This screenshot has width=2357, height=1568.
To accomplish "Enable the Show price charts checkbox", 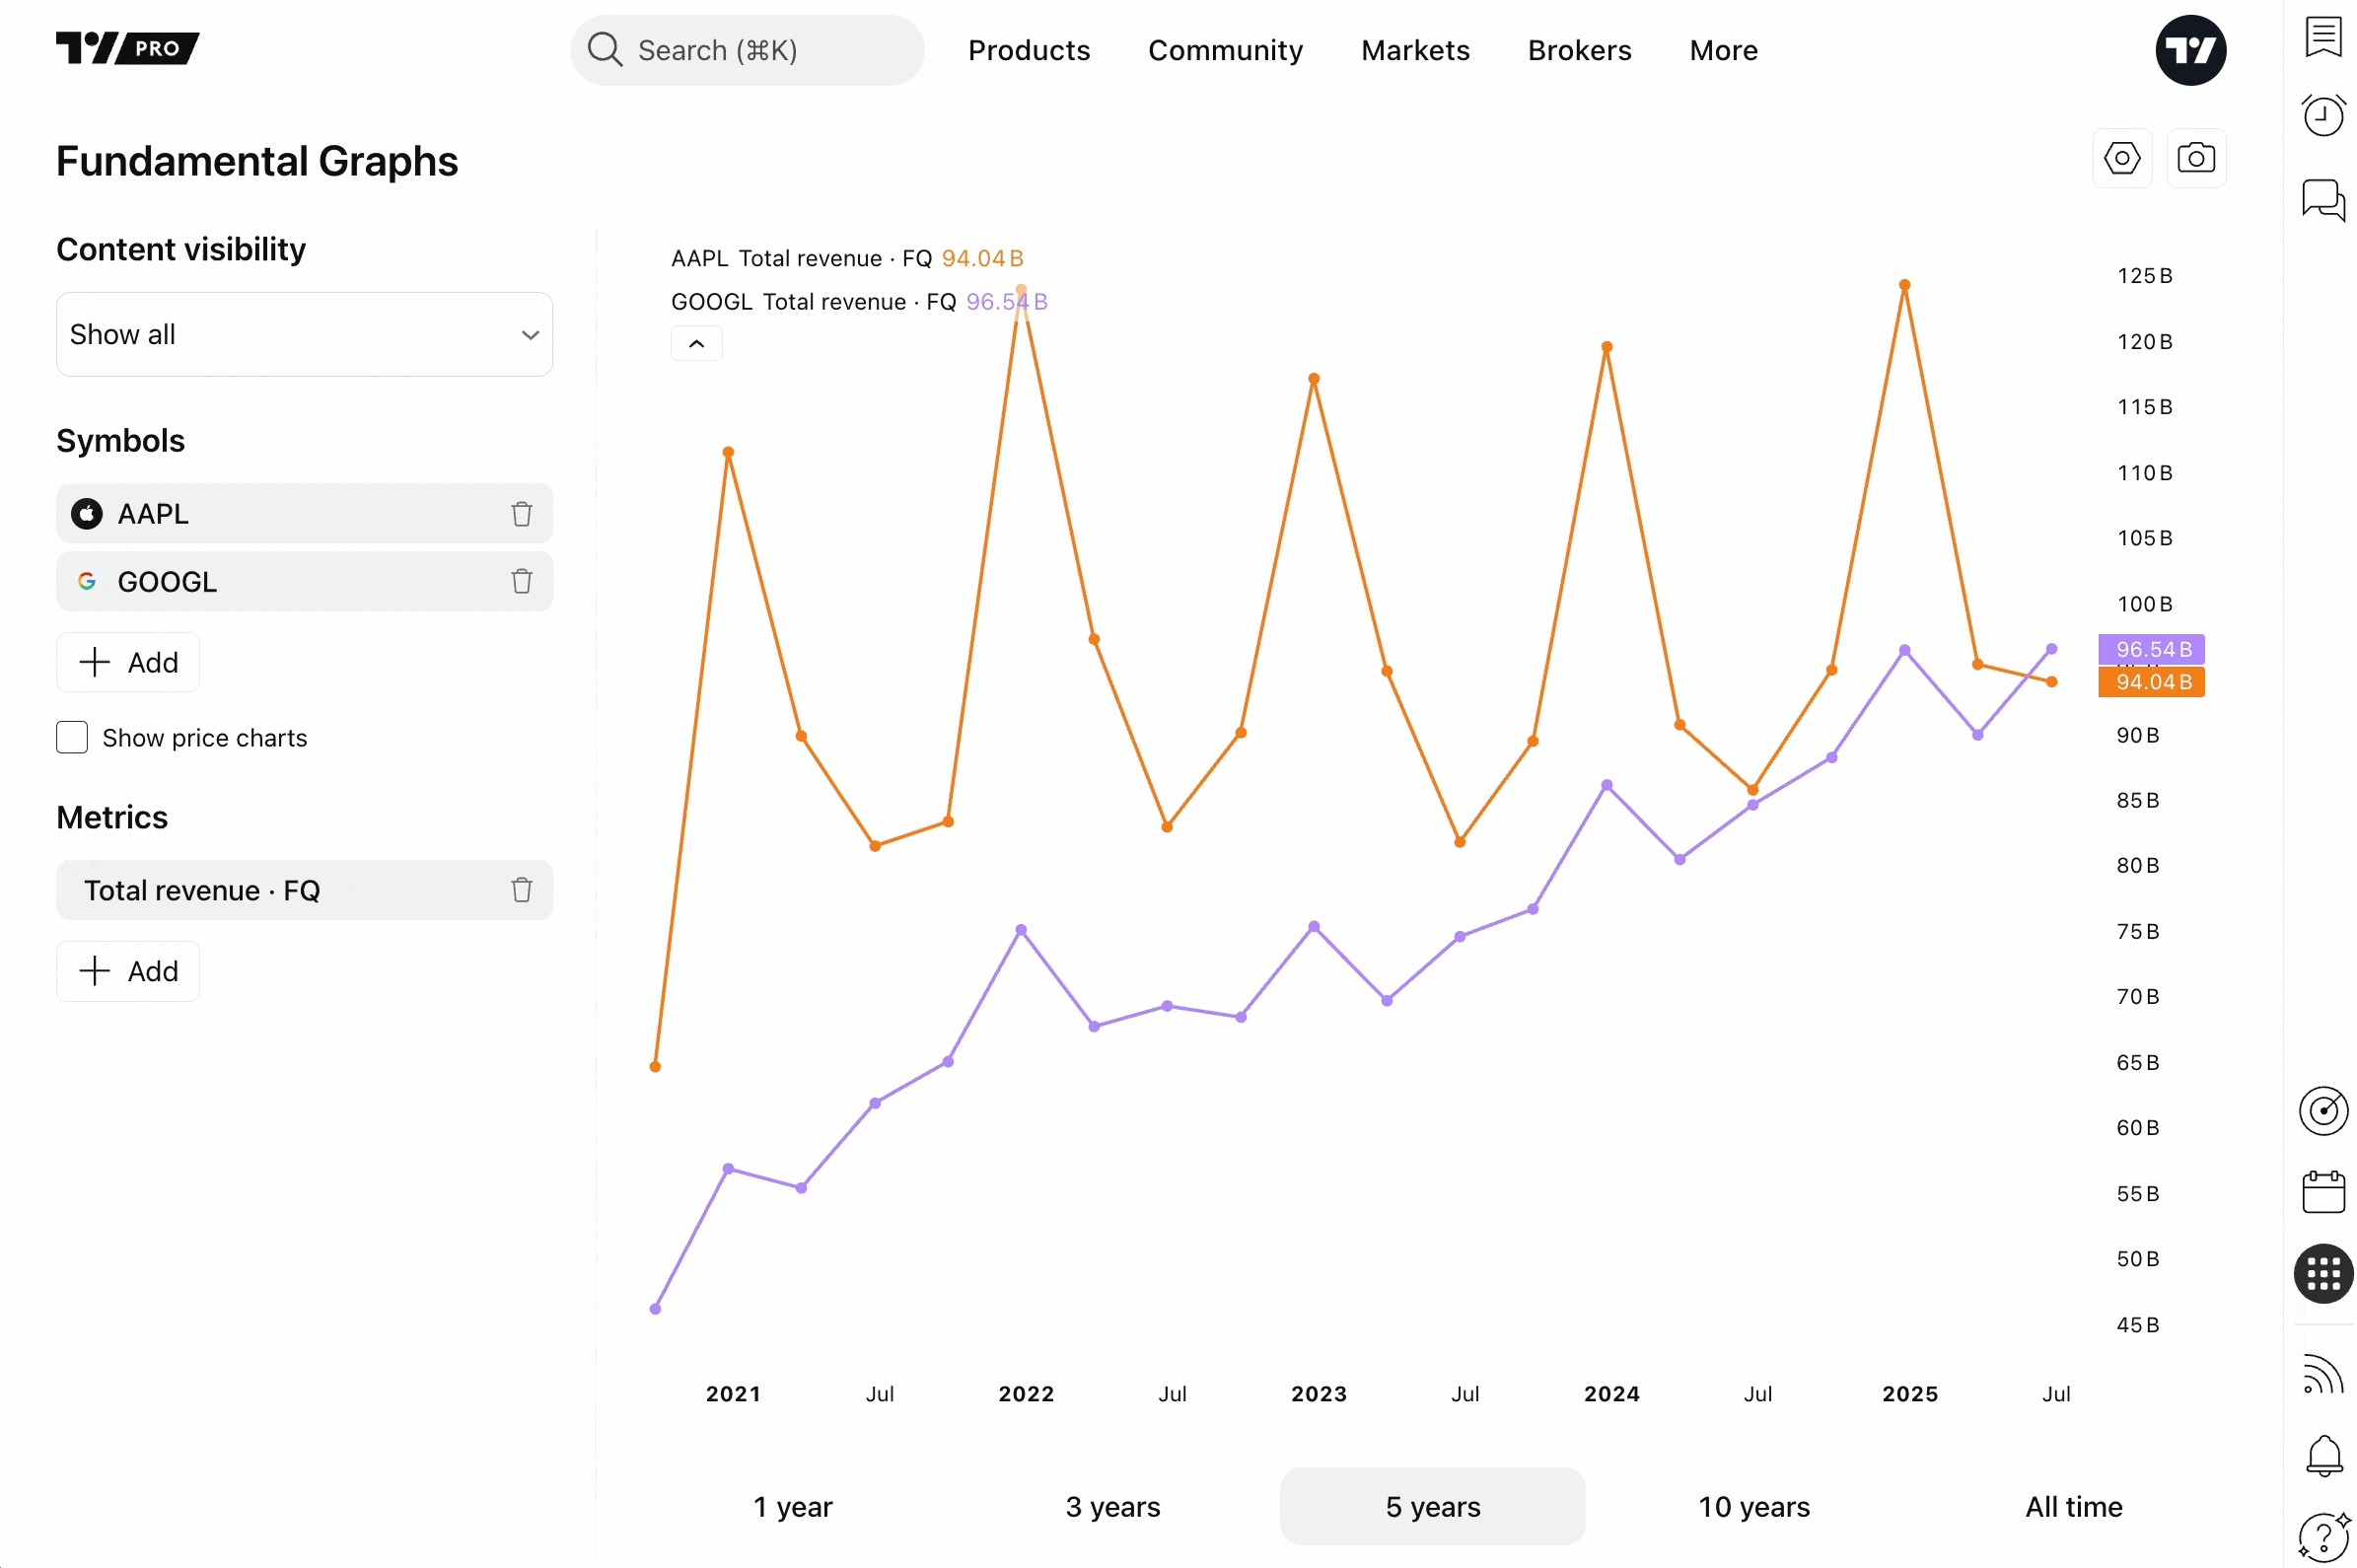I will click(72, 738).
